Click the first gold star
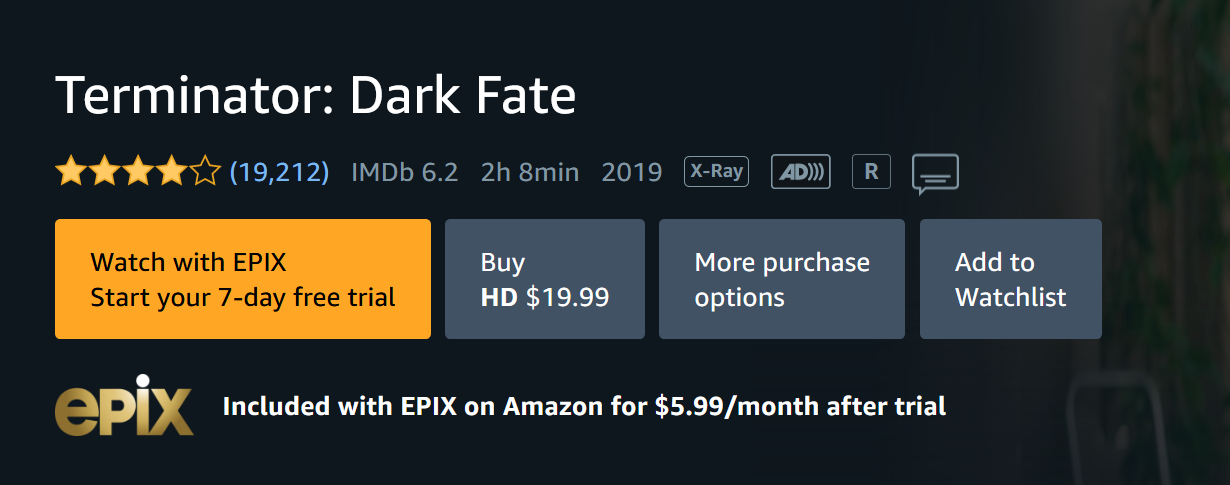Screen dimensions: 1230x485 click(x=70, y=173)
